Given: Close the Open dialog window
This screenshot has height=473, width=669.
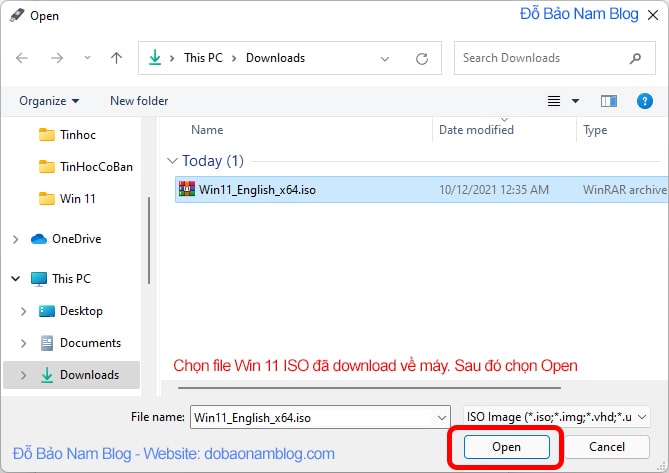Looking at the screenshot, I should [653, 15].
